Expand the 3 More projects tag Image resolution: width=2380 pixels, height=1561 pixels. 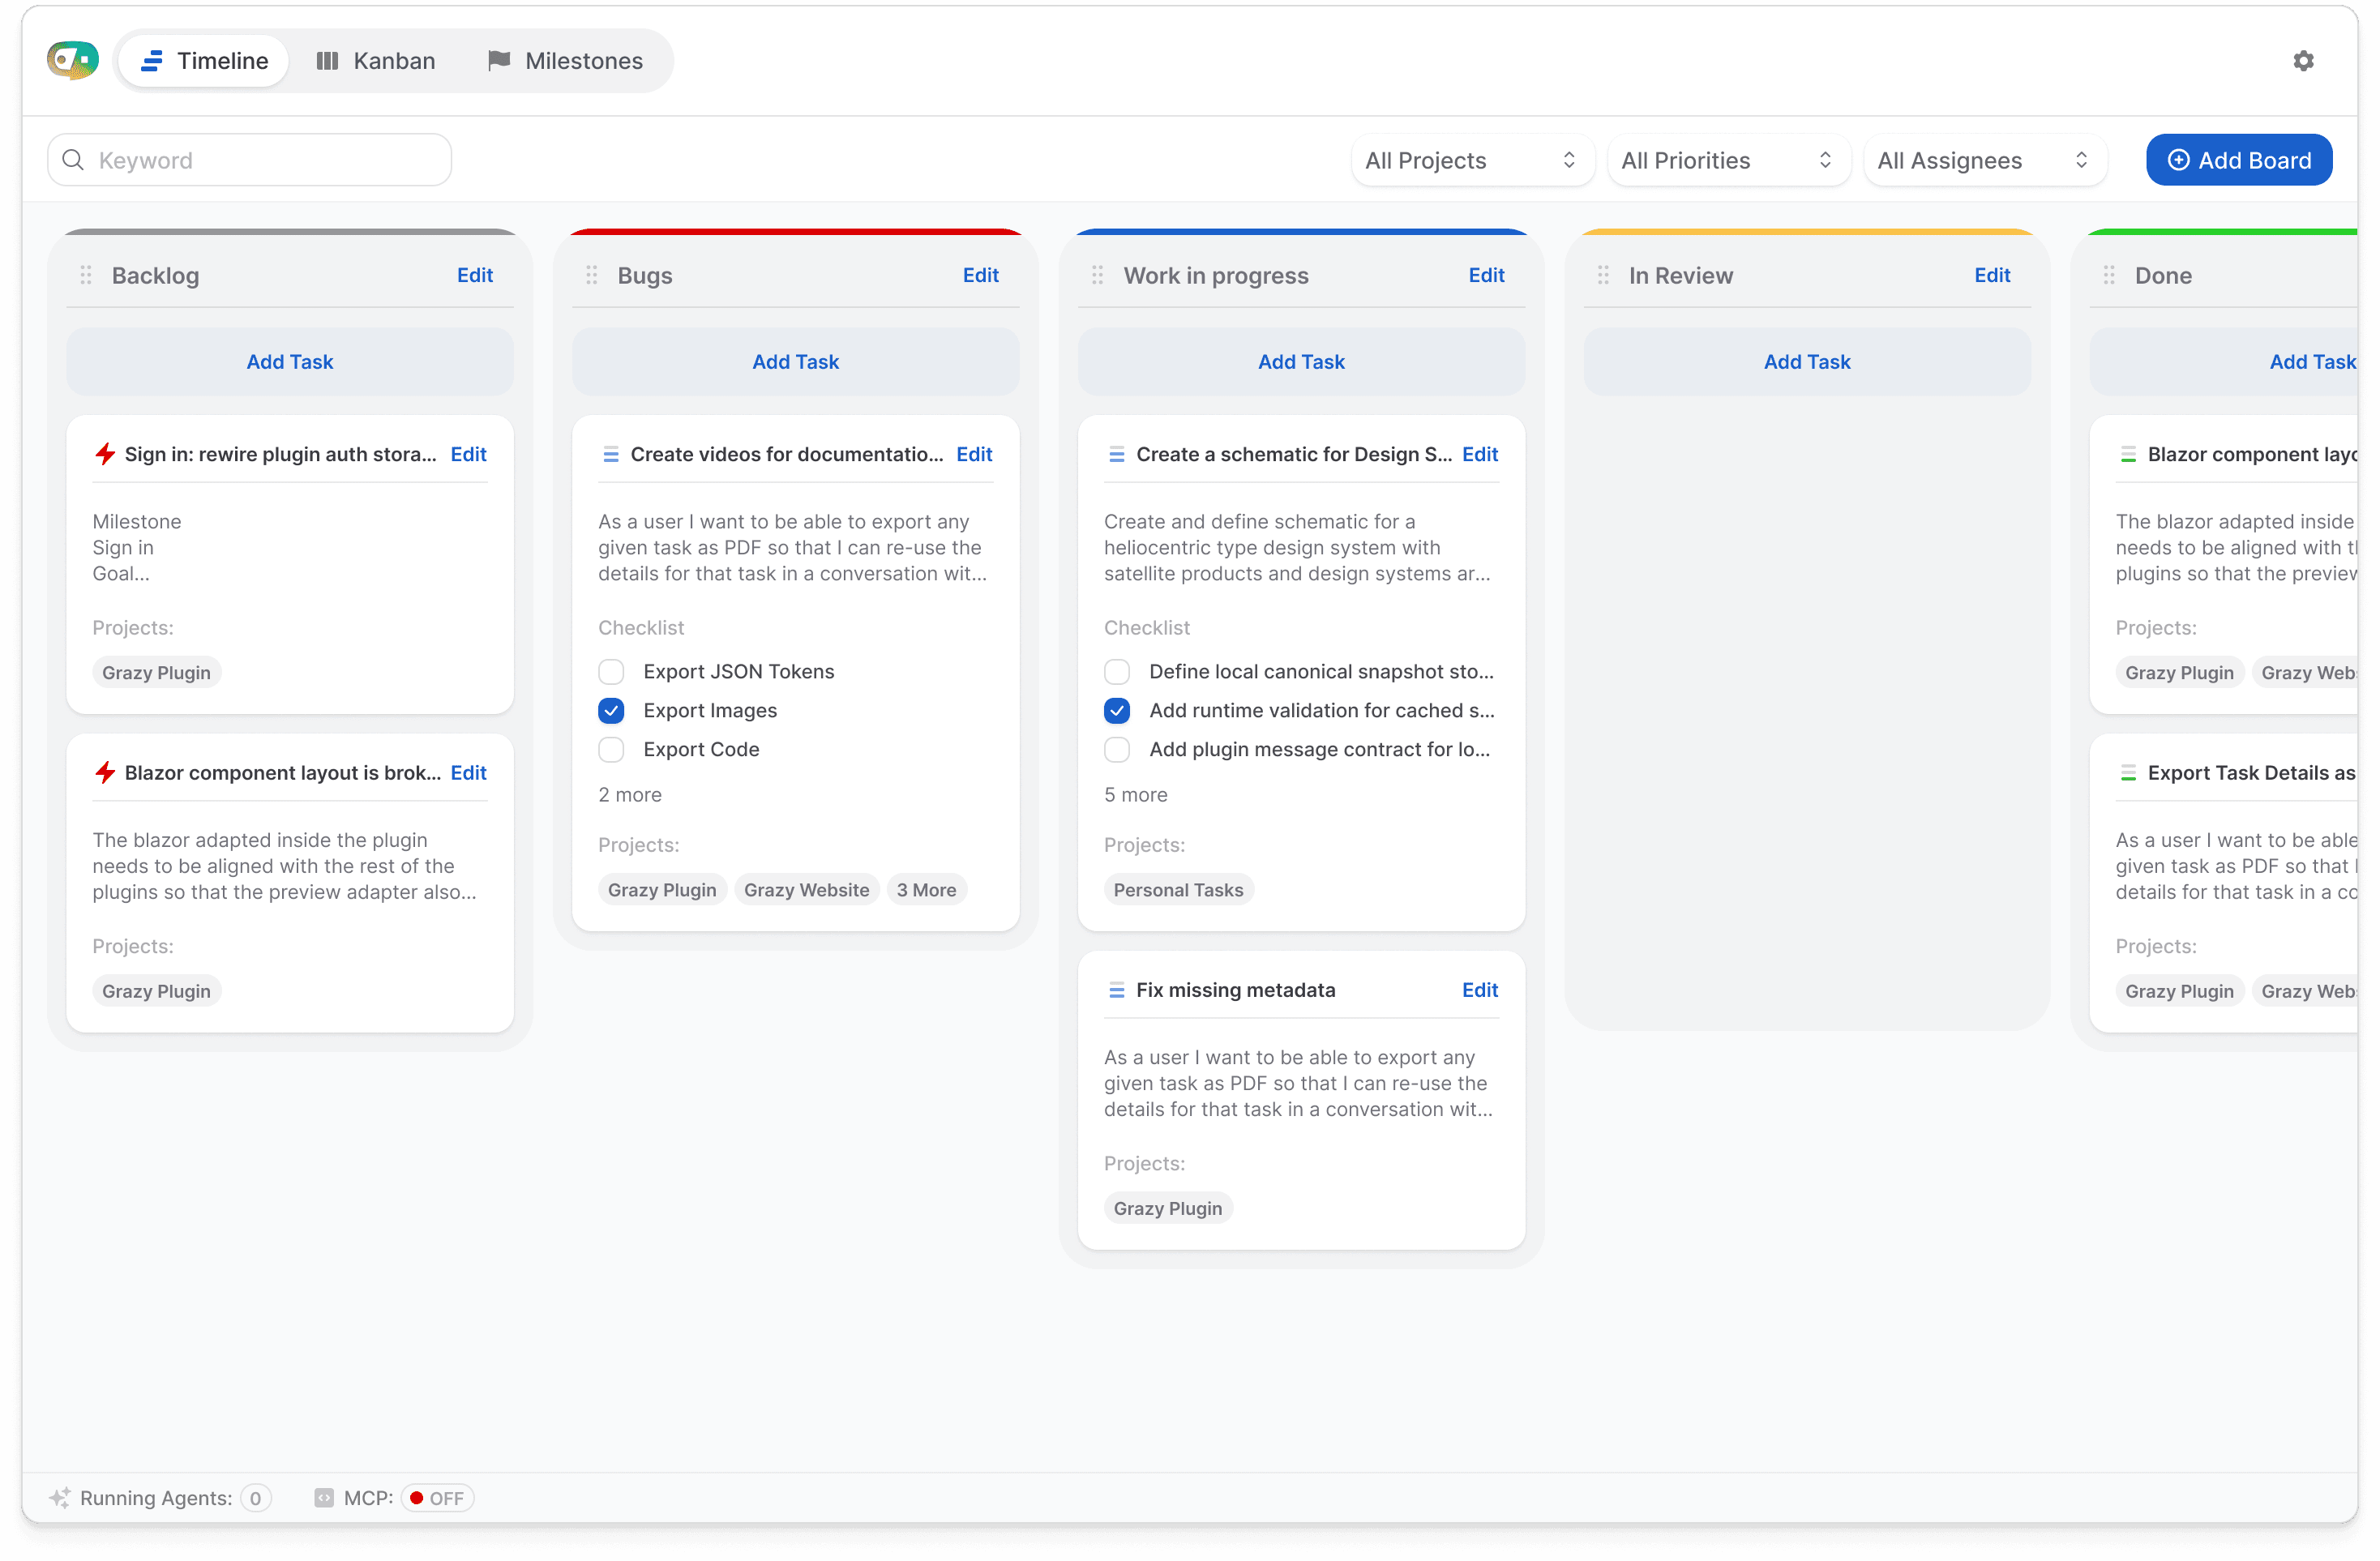point(926,890)
